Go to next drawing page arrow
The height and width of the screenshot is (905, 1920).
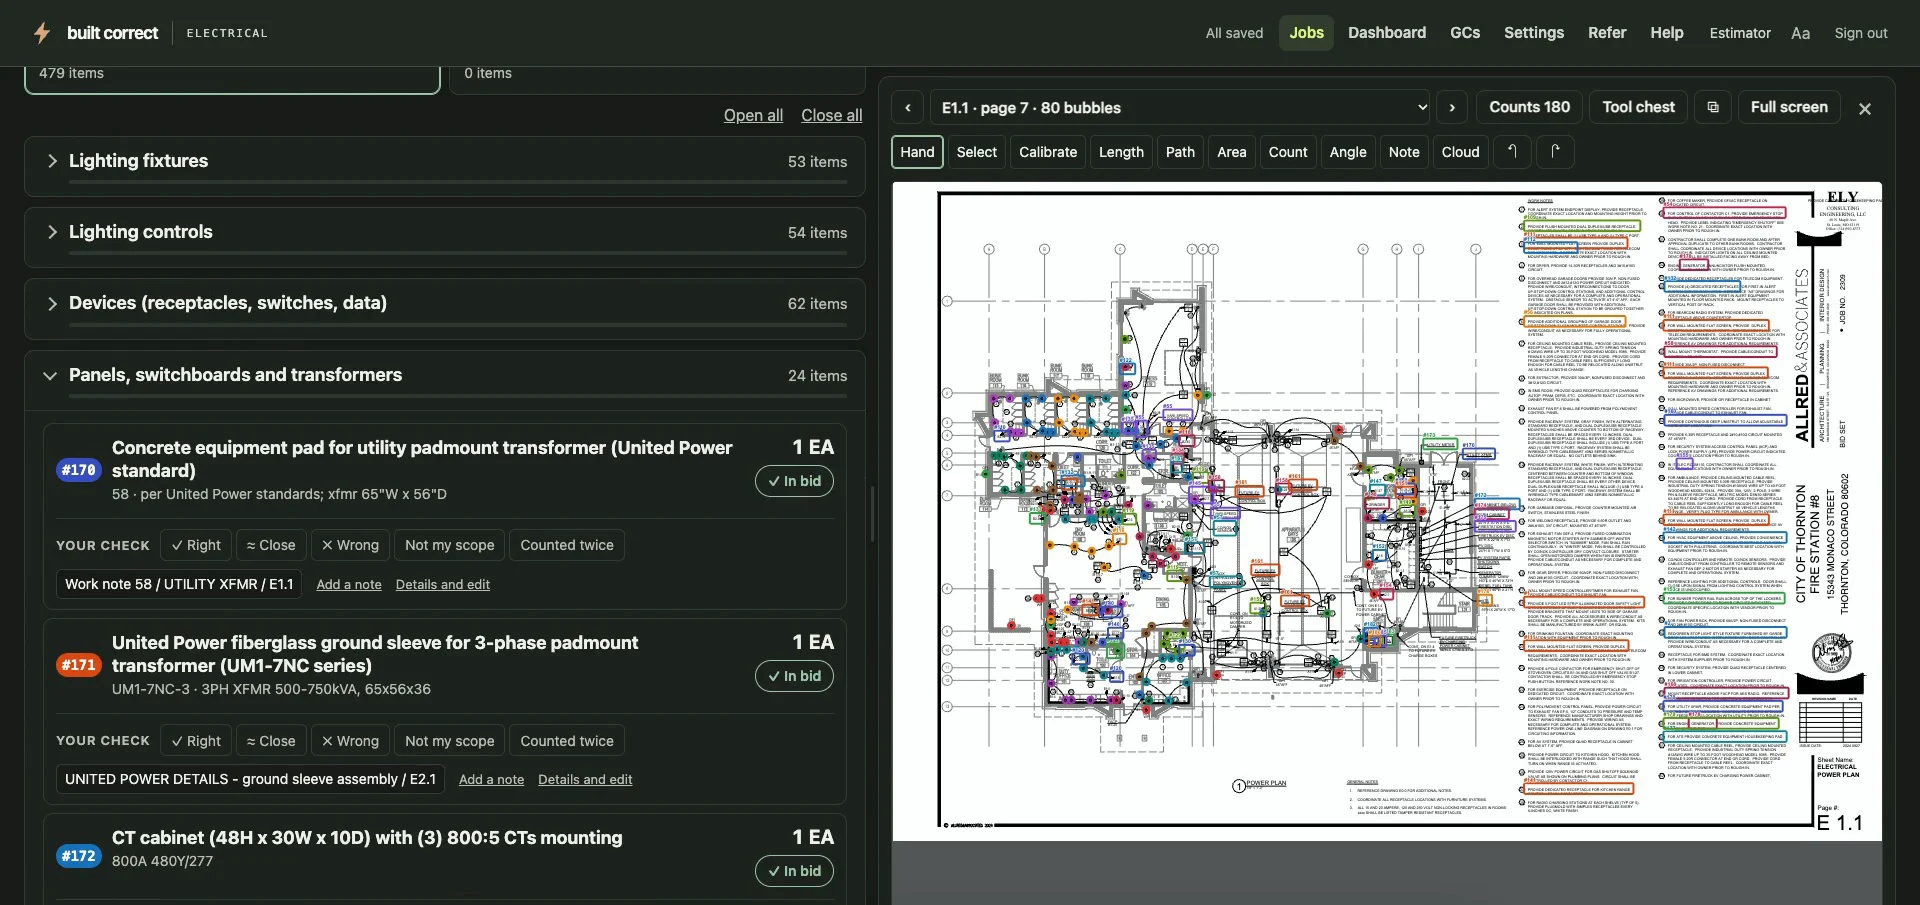[x=1452, y=108]
